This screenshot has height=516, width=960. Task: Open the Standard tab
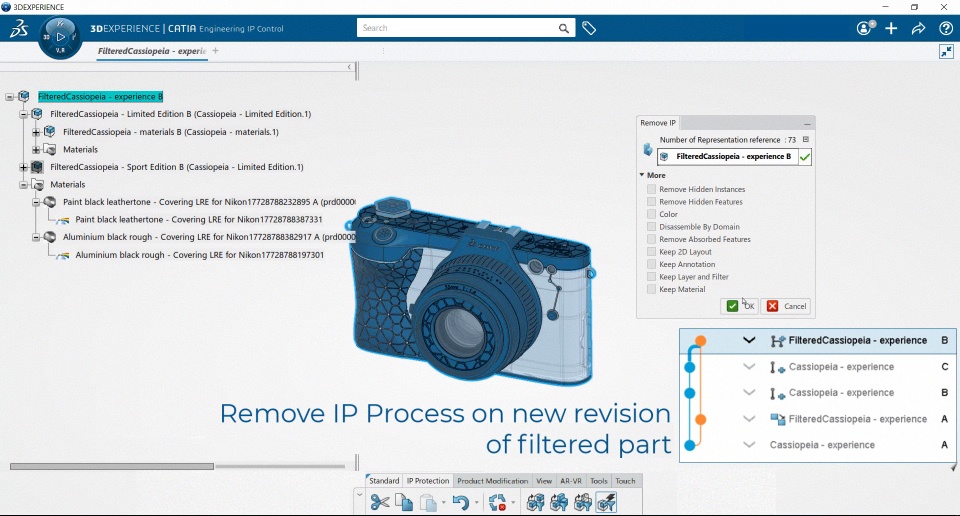(x=384, y=481)
